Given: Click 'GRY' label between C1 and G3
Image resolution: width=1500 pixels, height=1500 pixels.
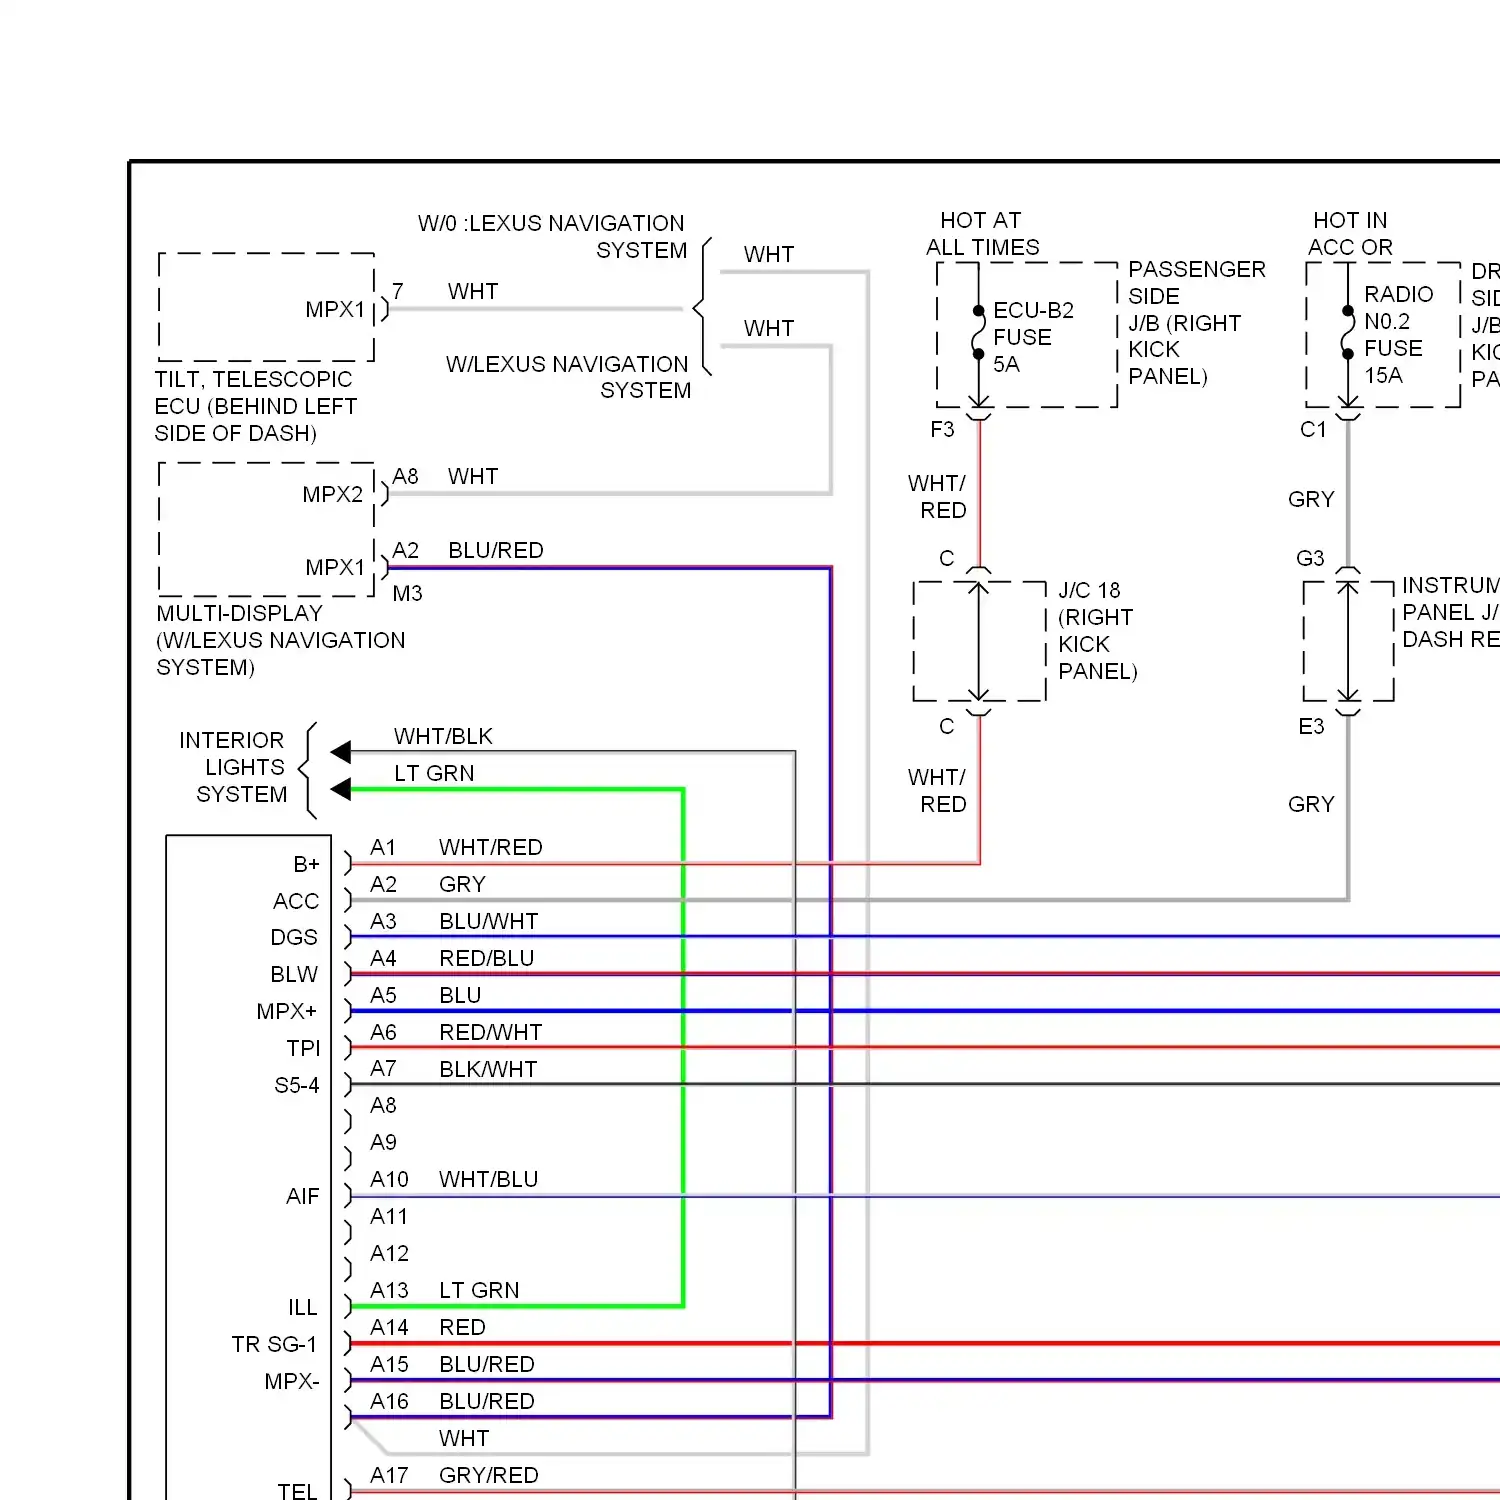Looking at the screenshot, I should 1311,500.
